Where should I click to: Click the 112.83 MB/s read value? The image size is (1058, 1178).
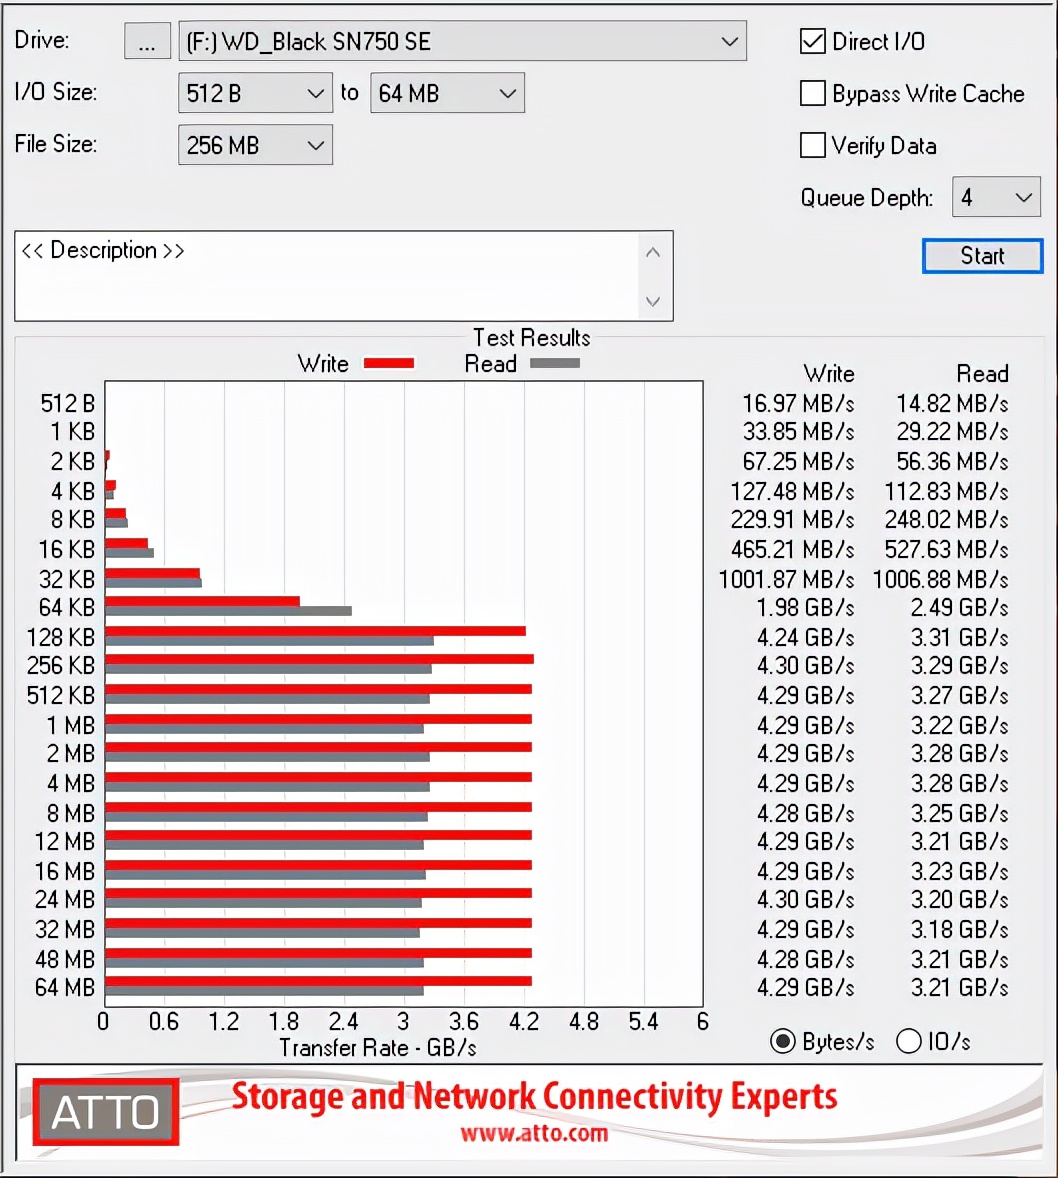[x=946, y=492]
